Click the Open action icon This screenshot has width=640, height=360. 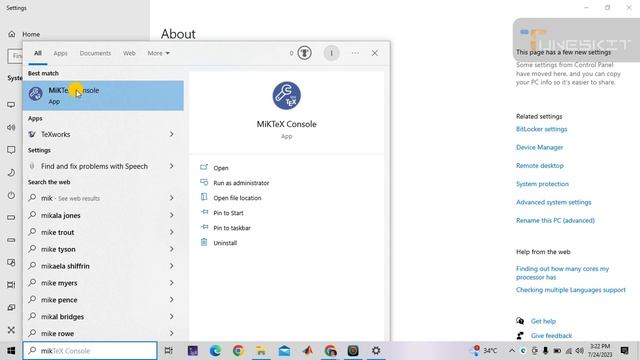(x=204, y=167)
